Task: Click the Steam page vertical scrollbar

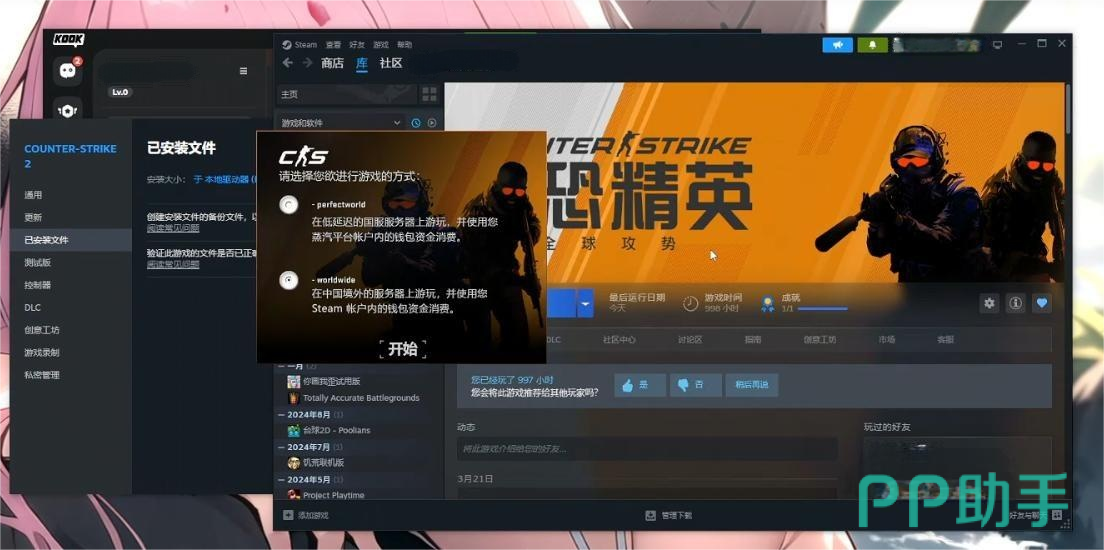Action: (x=1067, y=109)
